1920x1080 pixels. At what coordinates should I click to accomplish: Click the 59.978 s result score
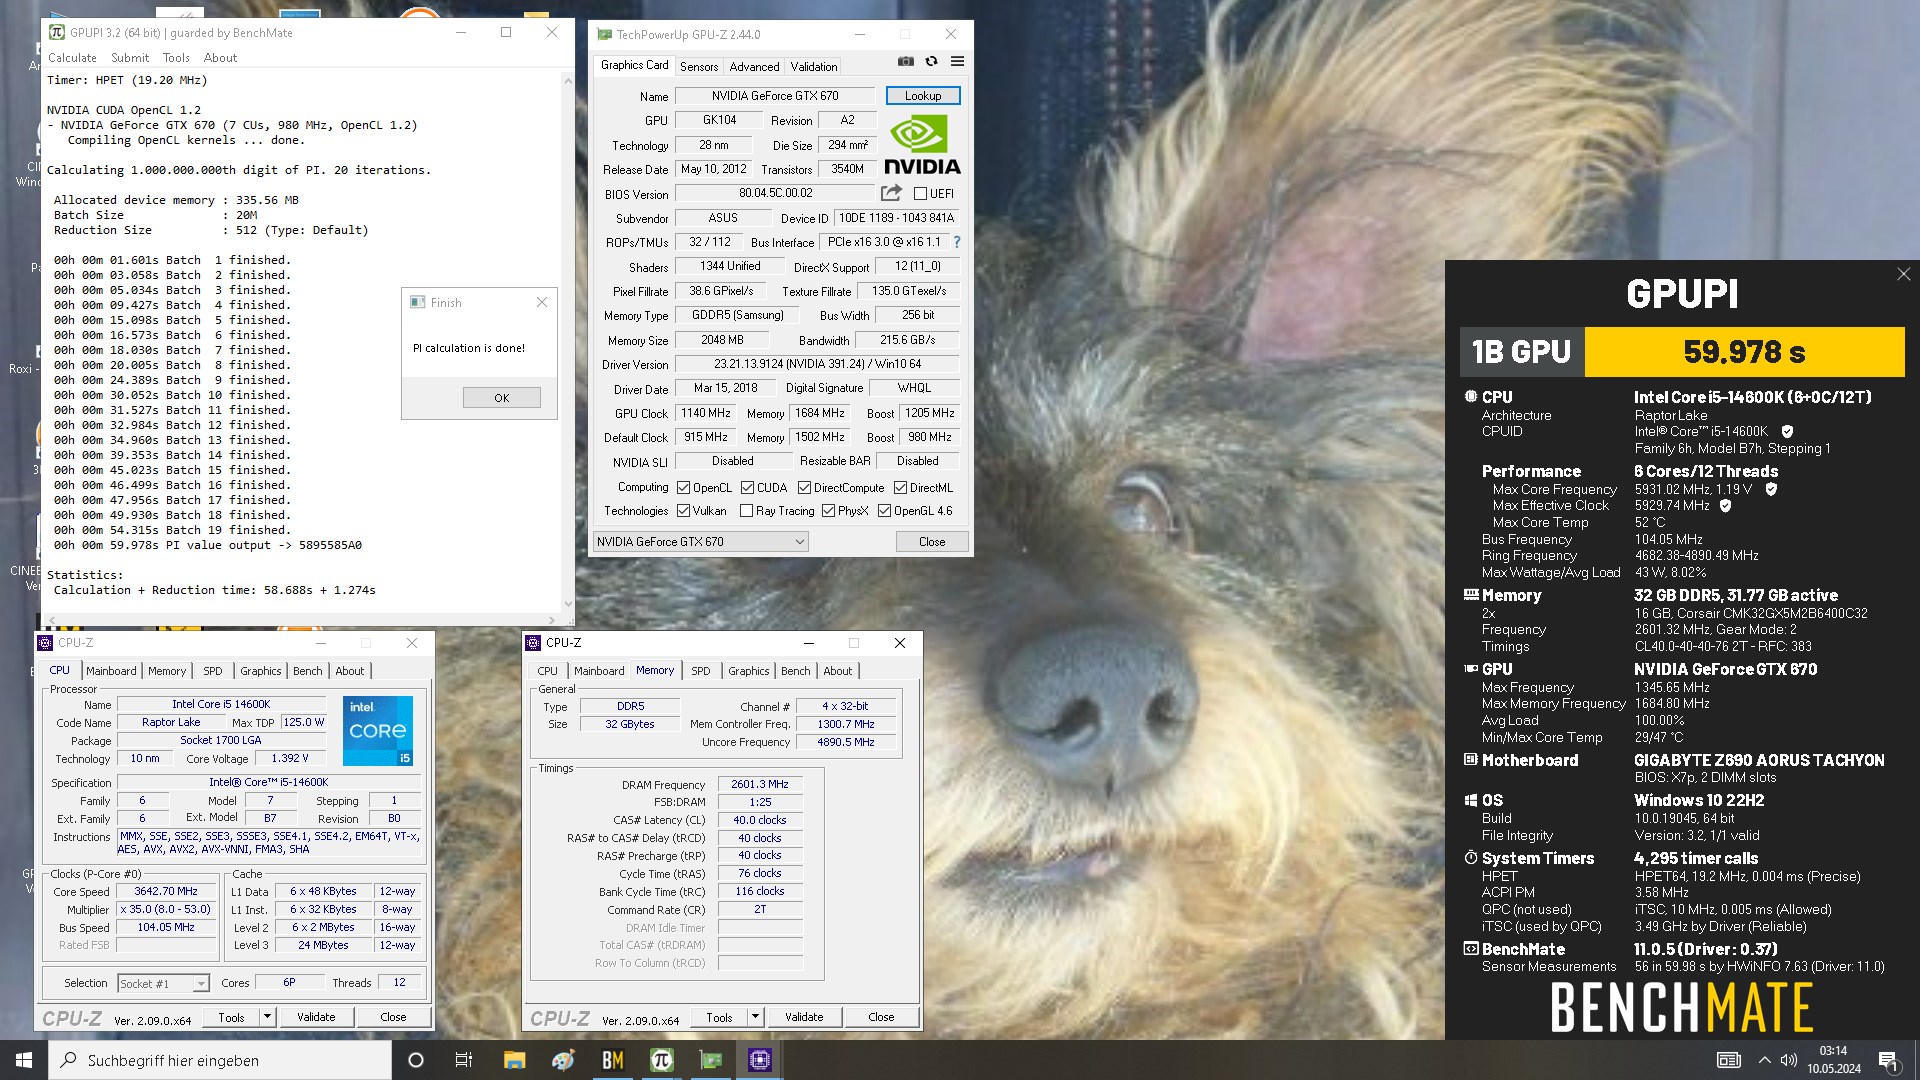(1744, 352)
